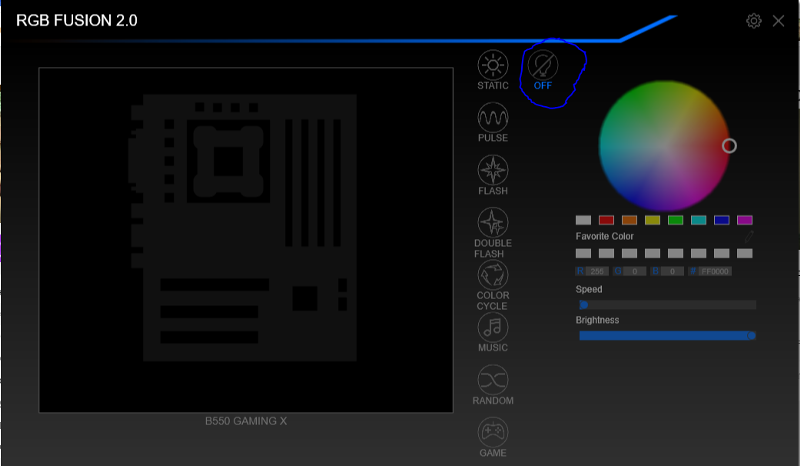The width and height of the screenshot is (800, 466).
Task: Choose the green preset color swatch
Action: [675, 220]
